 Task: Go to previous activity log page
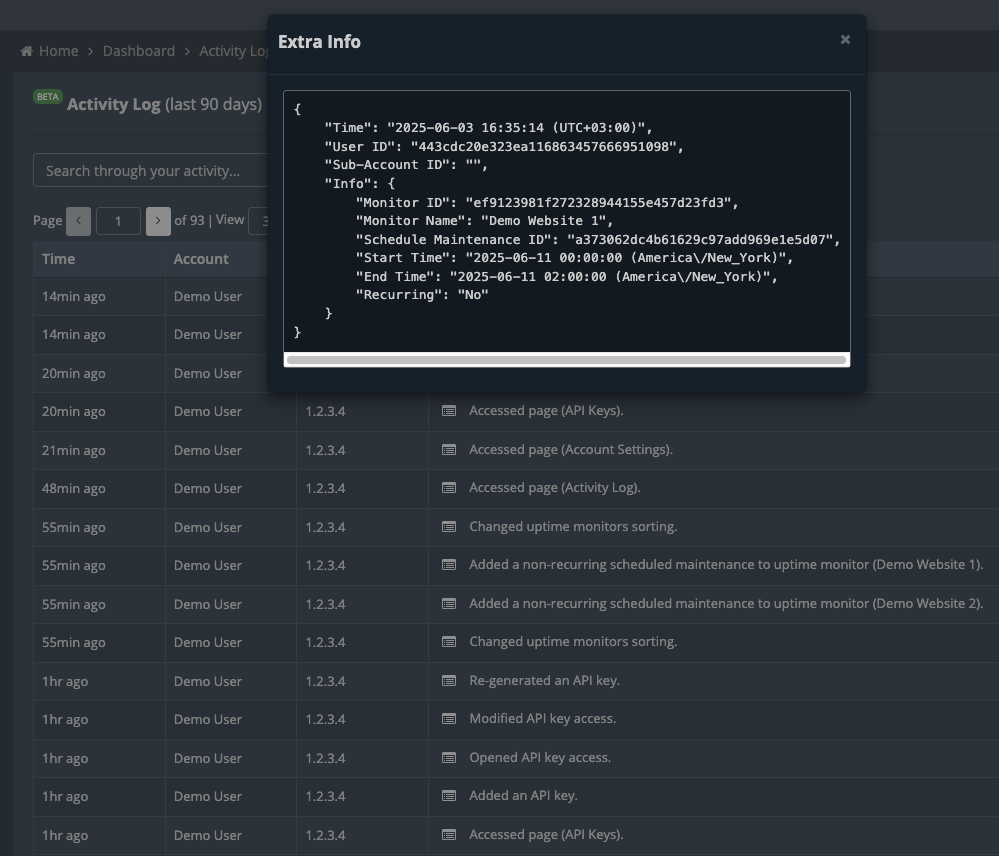[78, 221]
